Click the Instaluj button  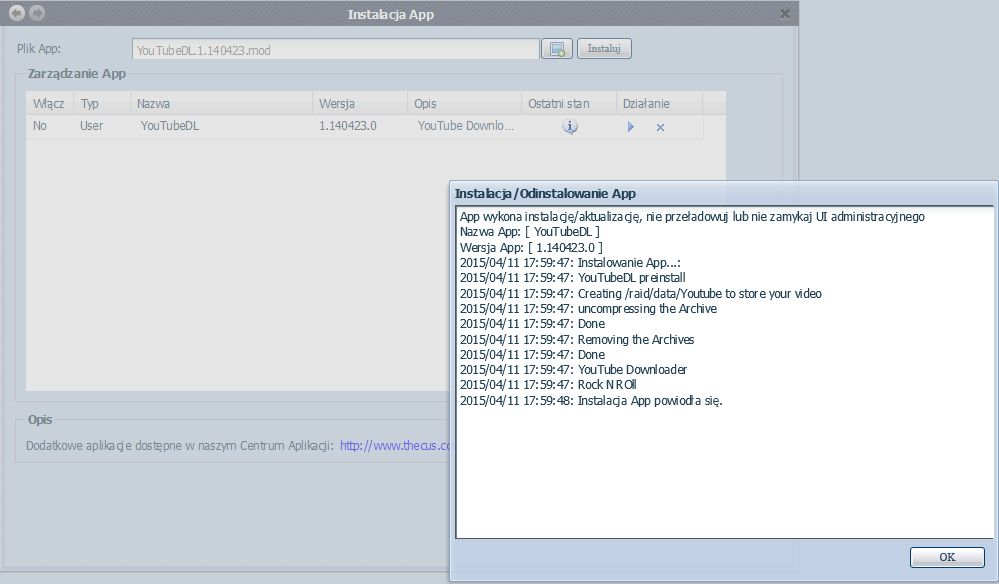pyautogui.click(x=604, y=49)
